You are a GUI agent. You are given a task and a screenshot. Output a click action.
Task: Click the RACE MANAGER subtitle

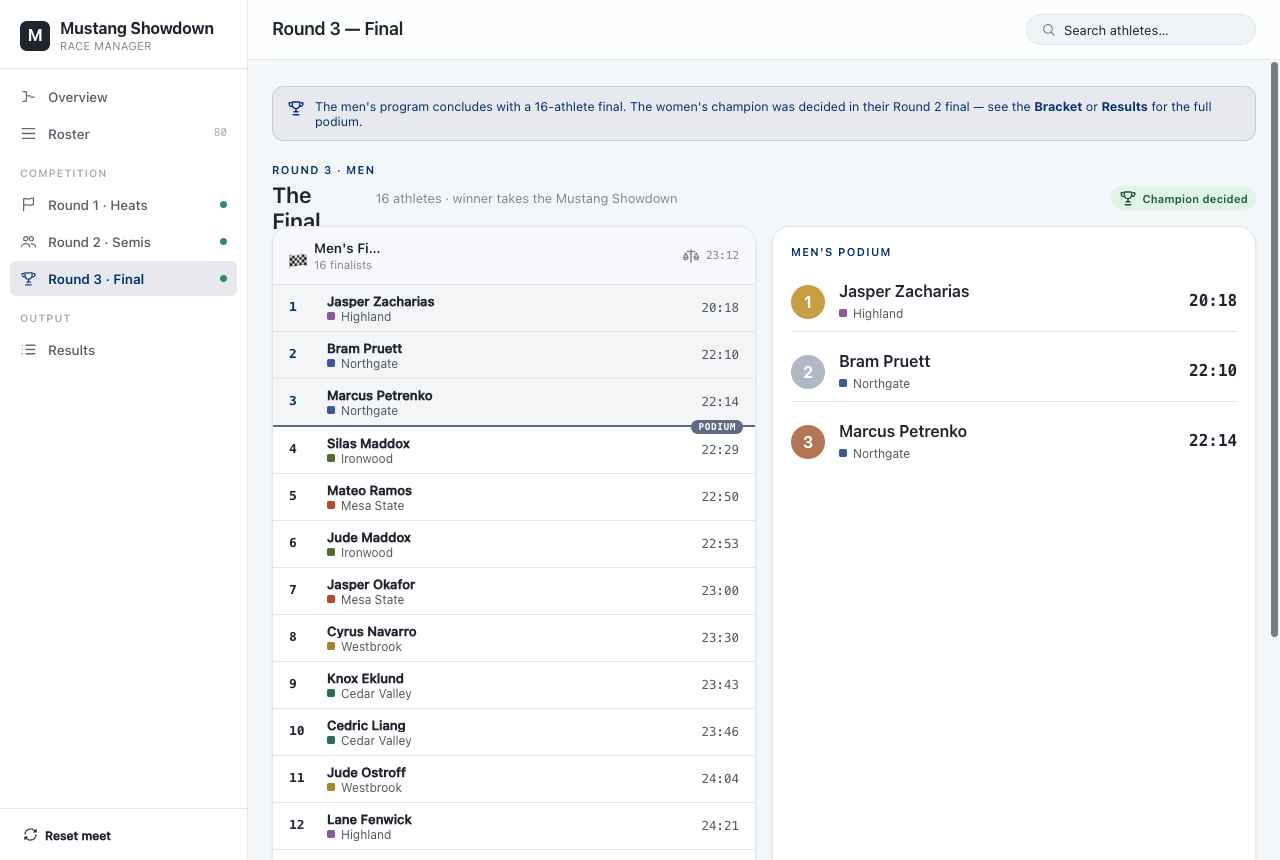click(x=106, y=46)
